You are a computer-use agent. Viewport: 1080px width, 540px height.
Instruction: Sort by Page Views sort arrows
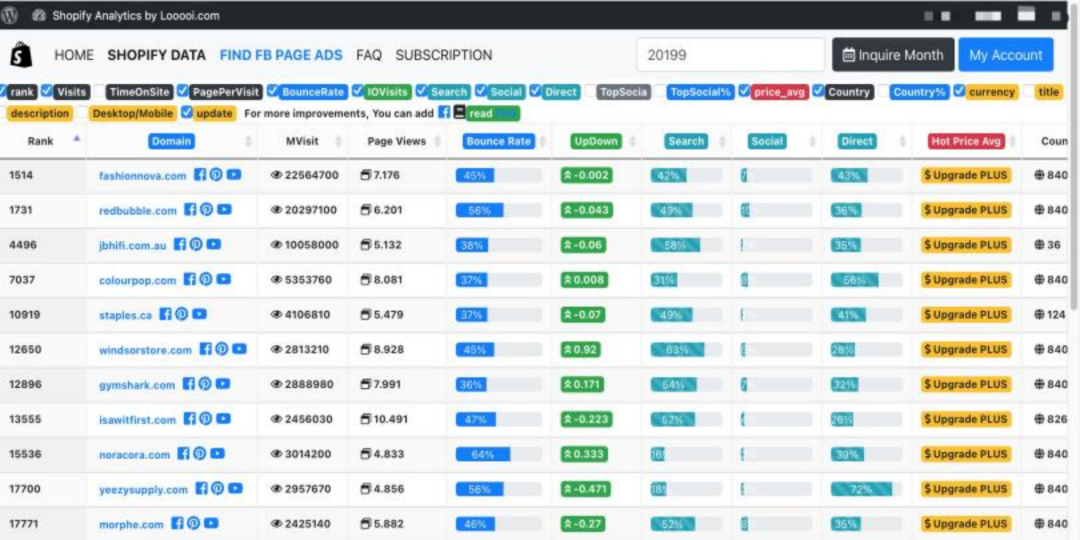coord(439,141)
